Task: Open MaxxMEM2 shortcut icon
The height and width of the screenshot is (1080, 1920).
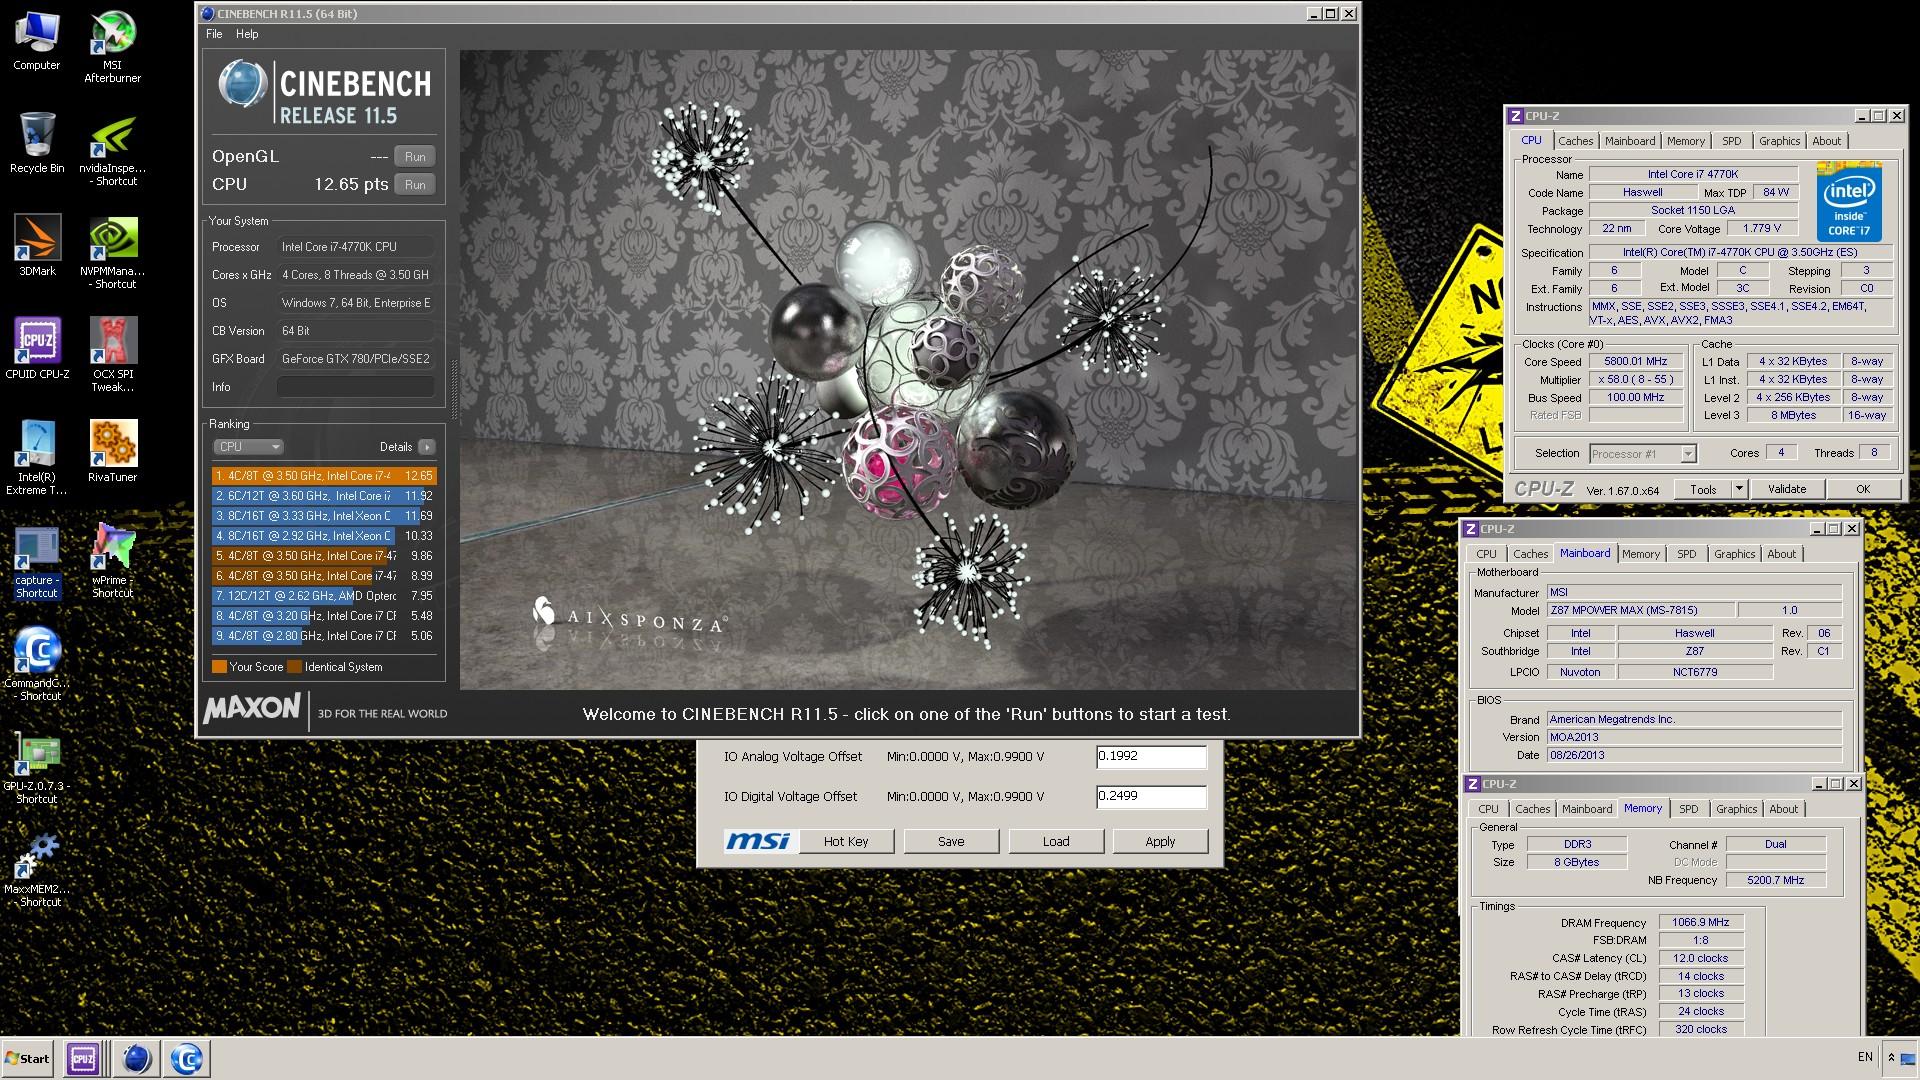Action: (x=37, y=871)
